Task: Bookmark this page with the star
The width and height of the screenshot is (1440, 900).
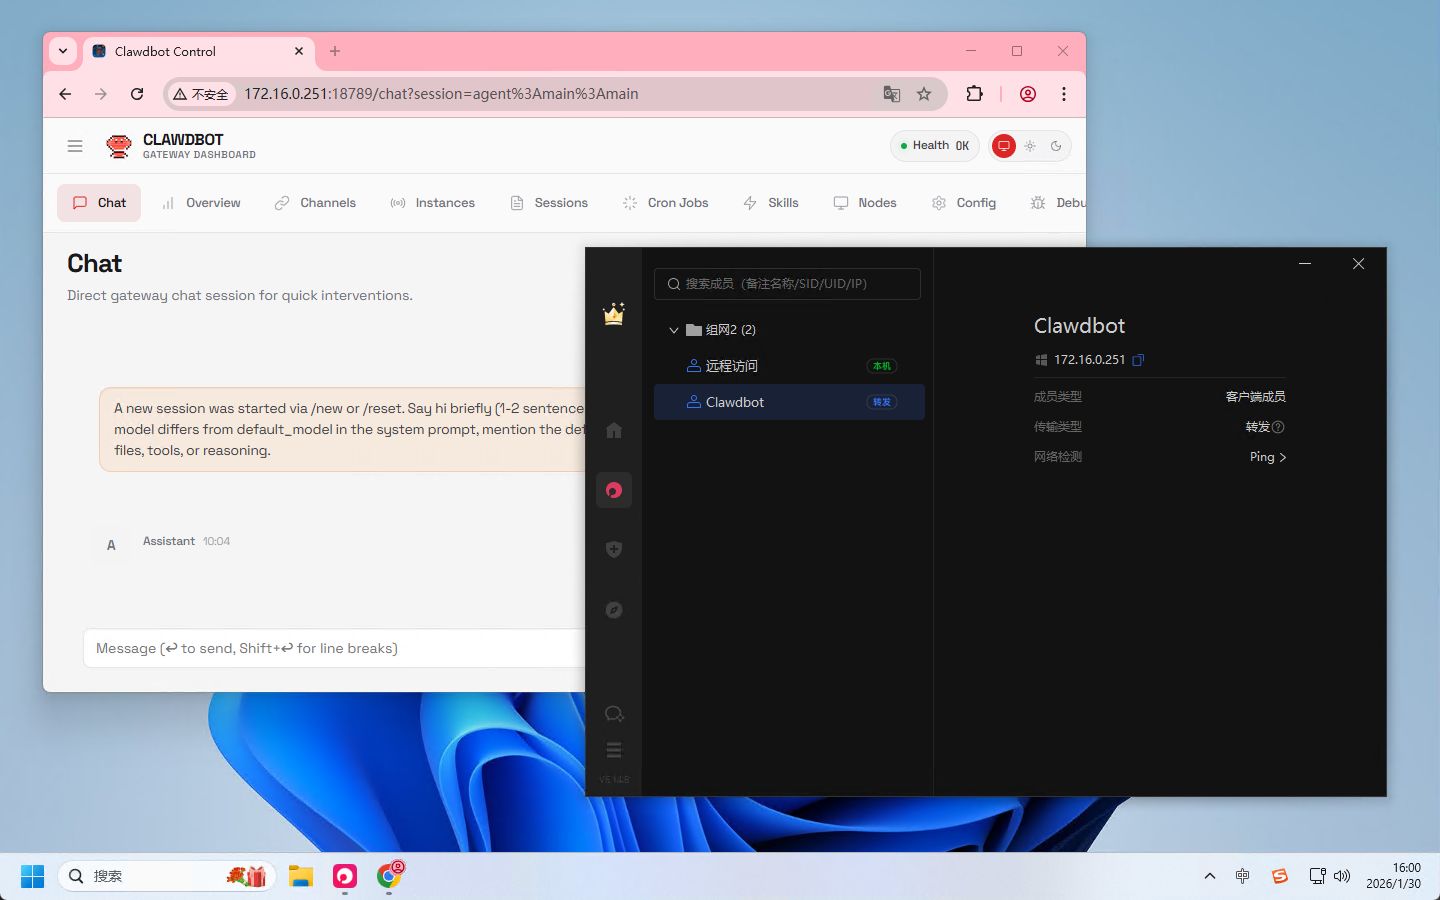Action: click(x=924, y=94)
